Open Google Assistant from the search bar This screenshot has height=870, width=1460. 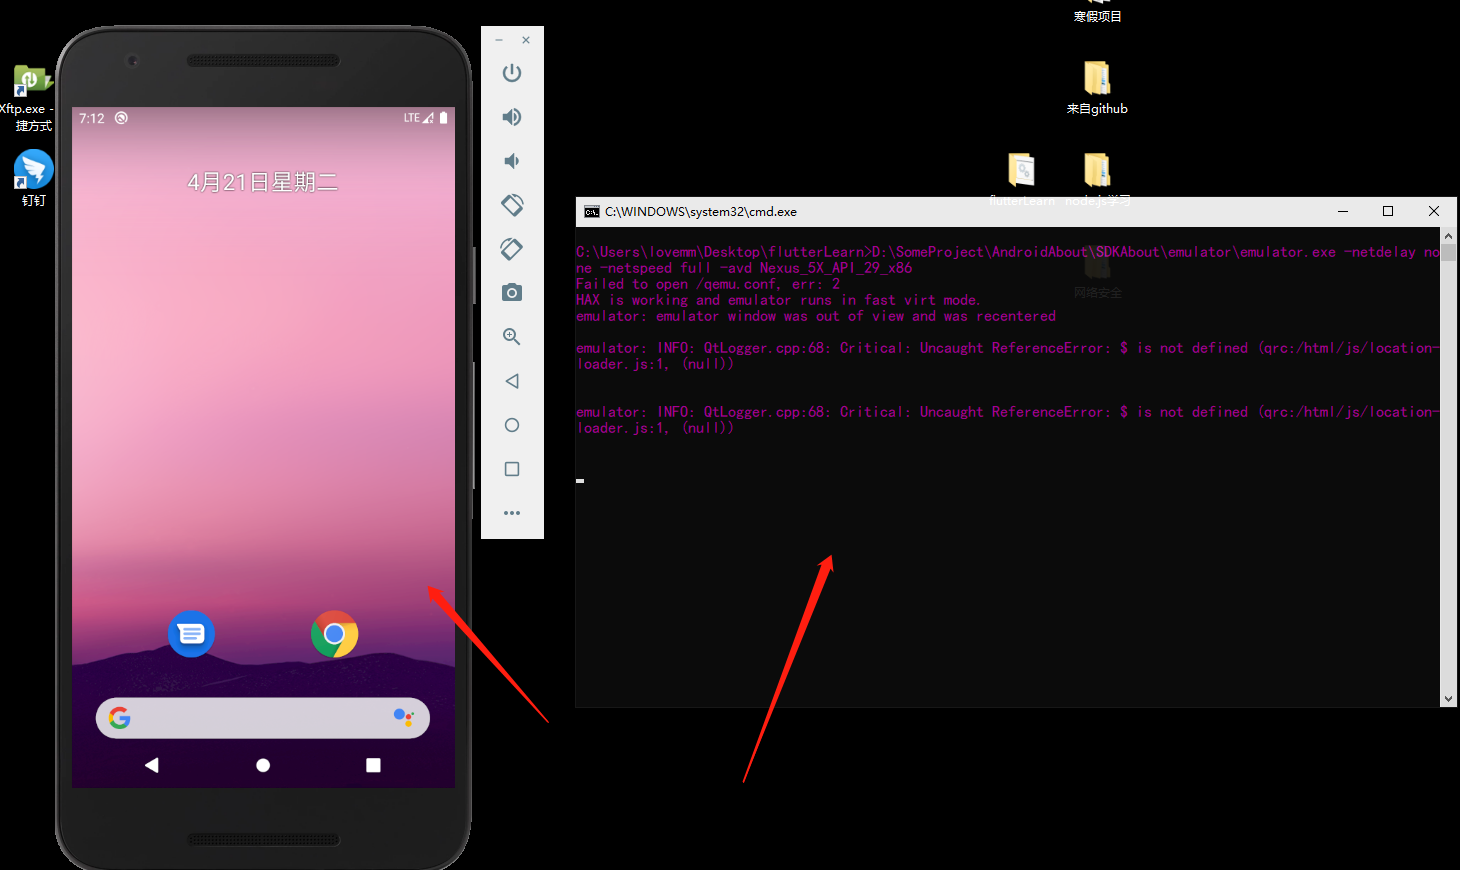click(x=403, y=718)
